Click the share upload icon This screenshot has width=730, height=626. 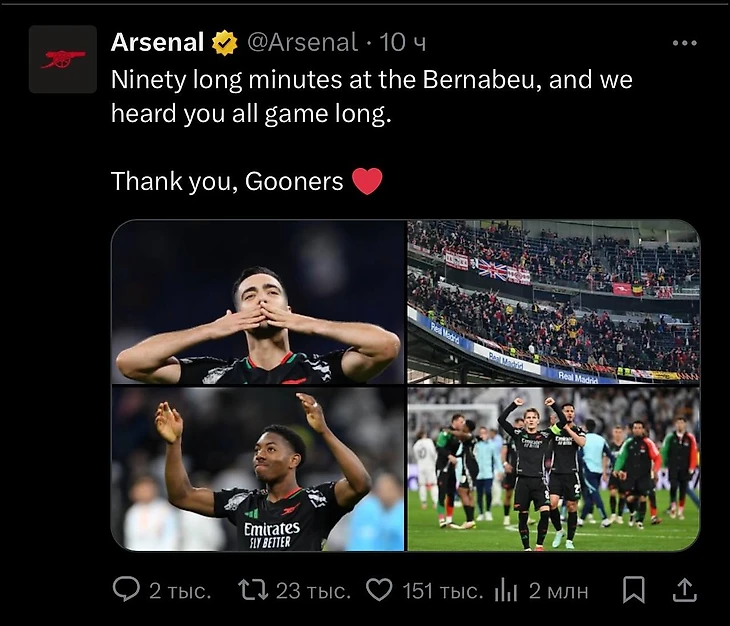point(685,590)
